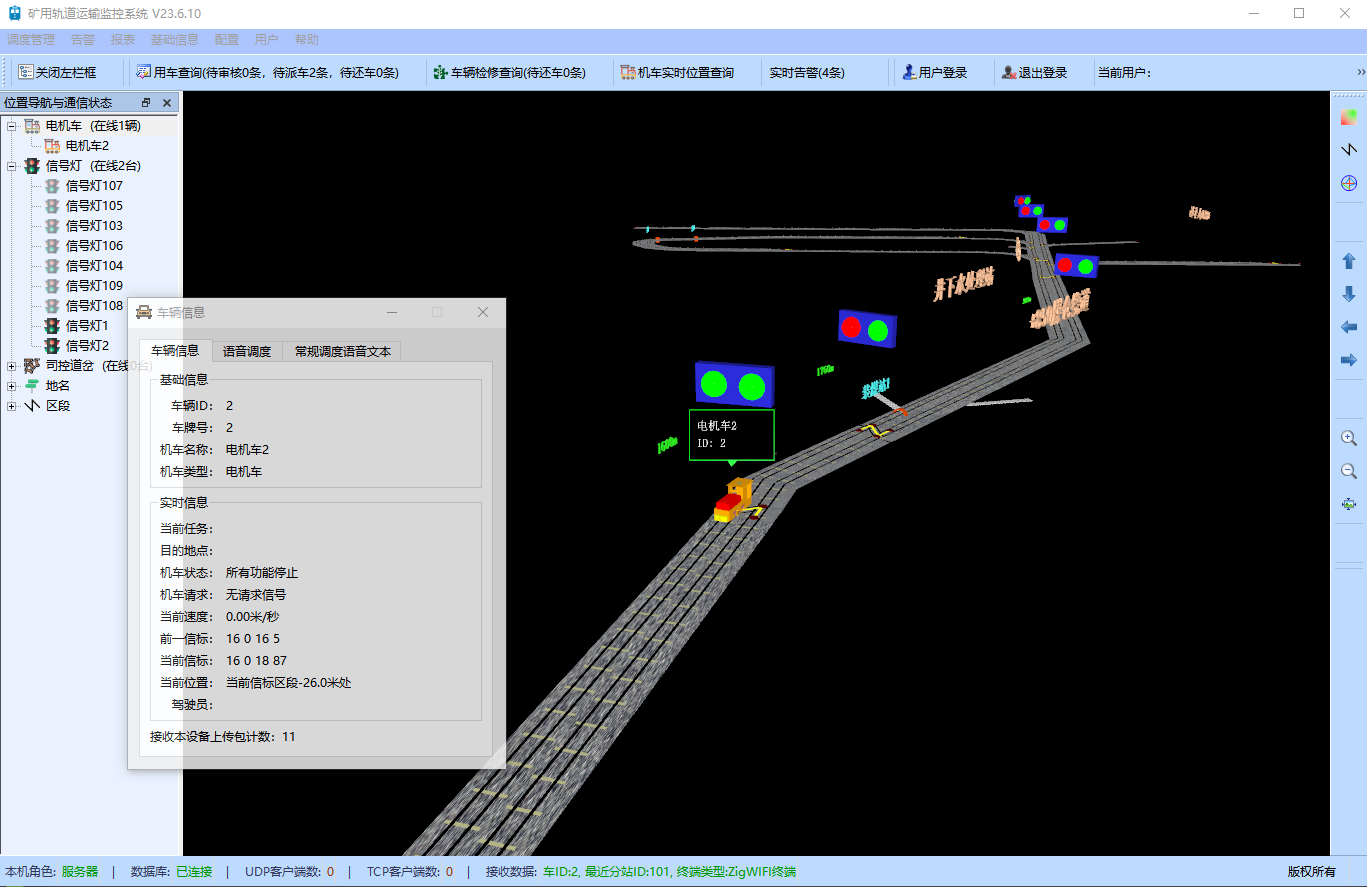Click the fit-to-view icon below zoom out
This screenshot has width=1367, height=887.
click(x=1349, y=504)
